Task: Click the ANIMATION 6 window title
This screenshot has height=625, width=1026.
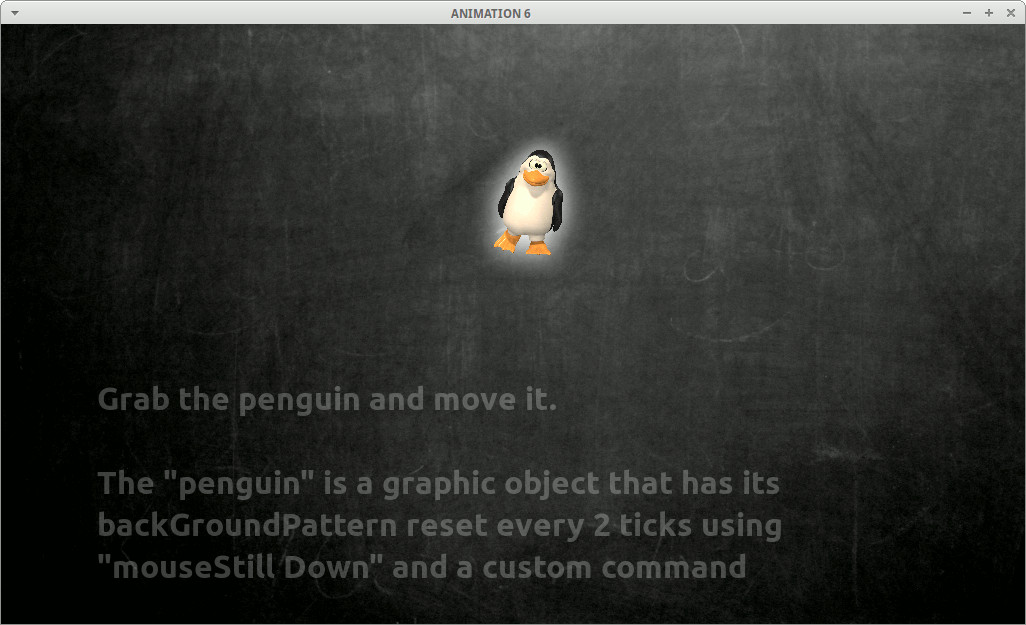Action: (491, 13)
